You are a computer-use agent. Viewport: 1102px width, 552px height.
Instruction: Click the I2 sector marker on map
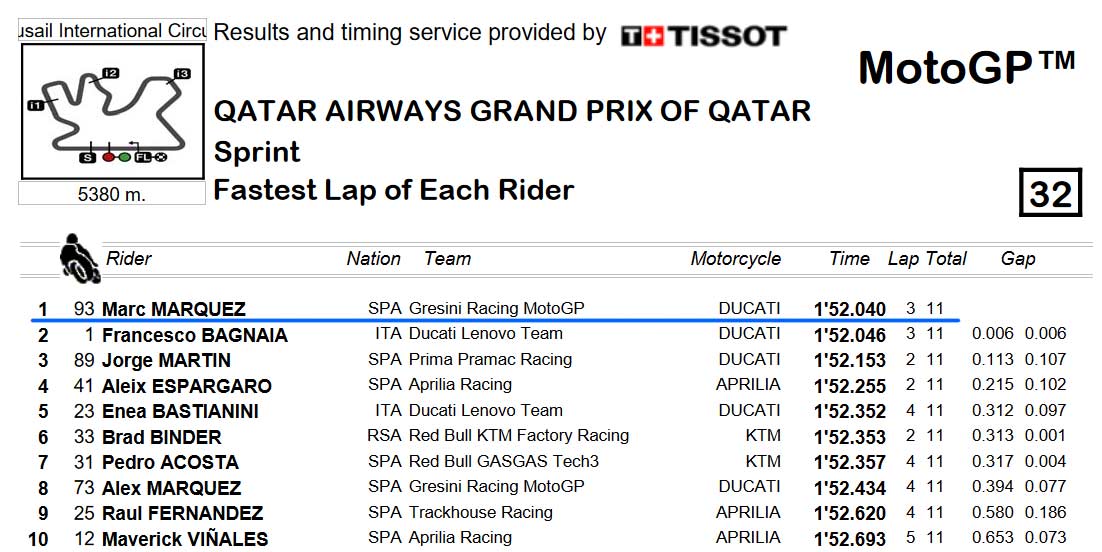(110, 73)
